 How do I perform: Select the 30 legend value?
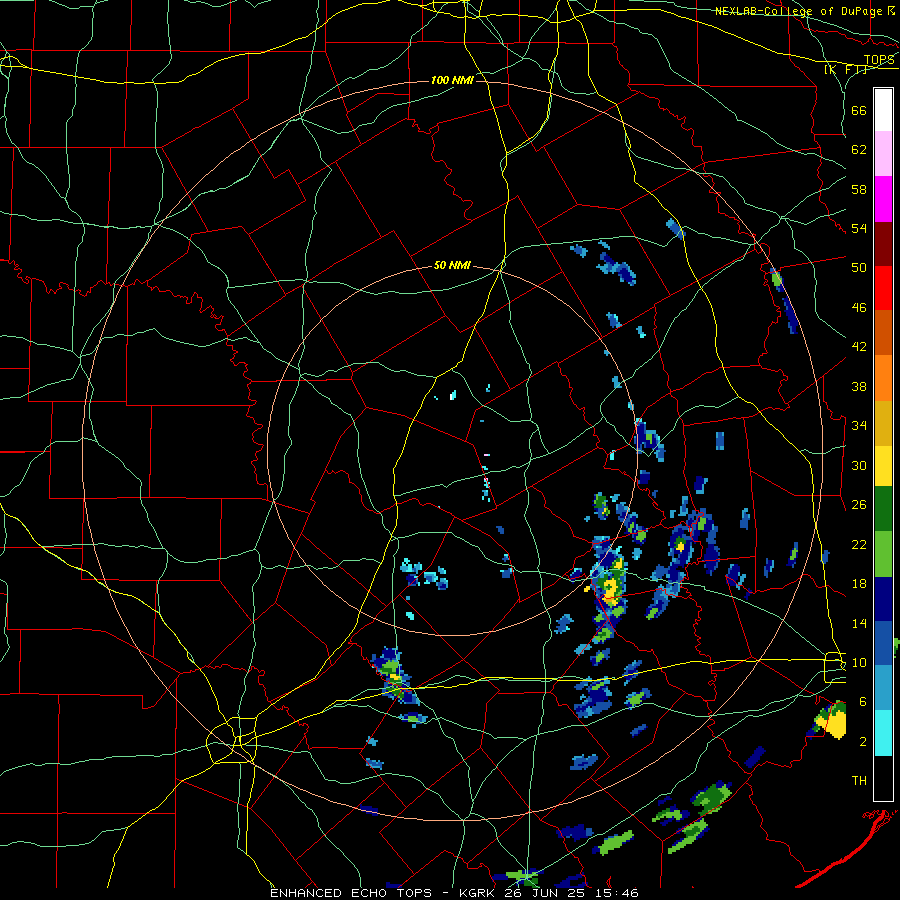859,465
